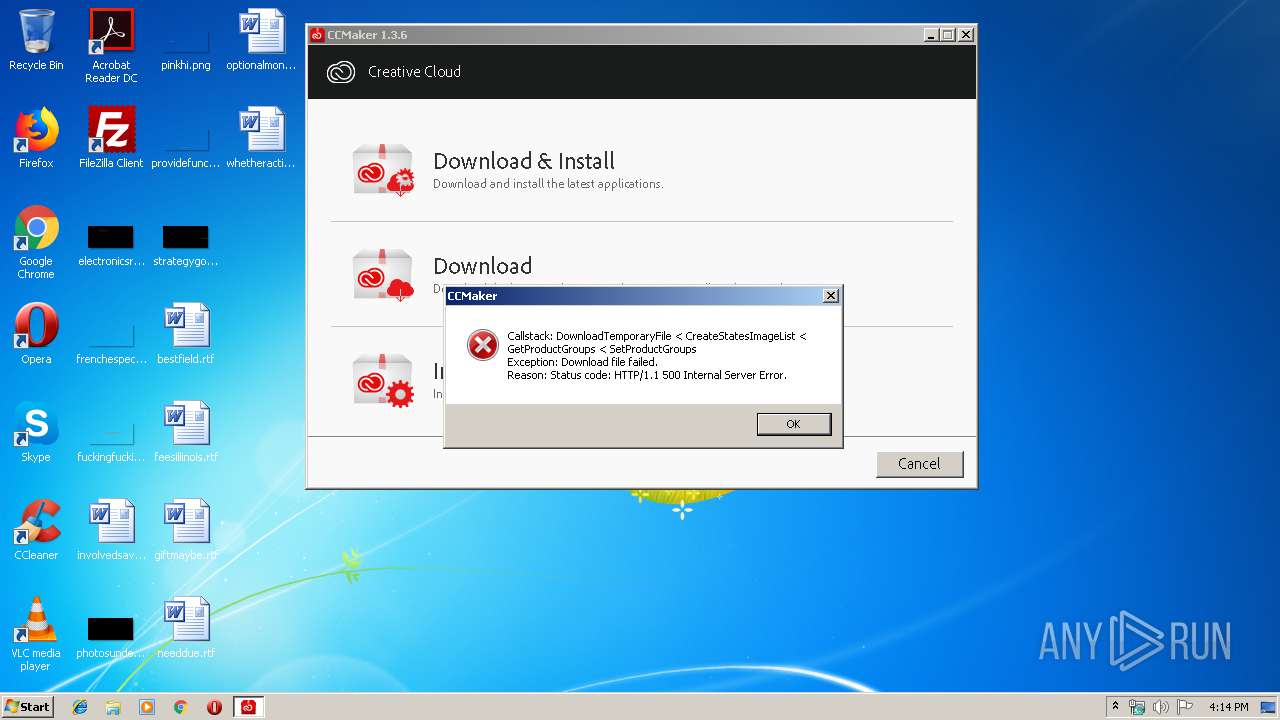Switch to CCMaker taskbar button
Screen dimensions: 1280x720
(x=248, y=707)
